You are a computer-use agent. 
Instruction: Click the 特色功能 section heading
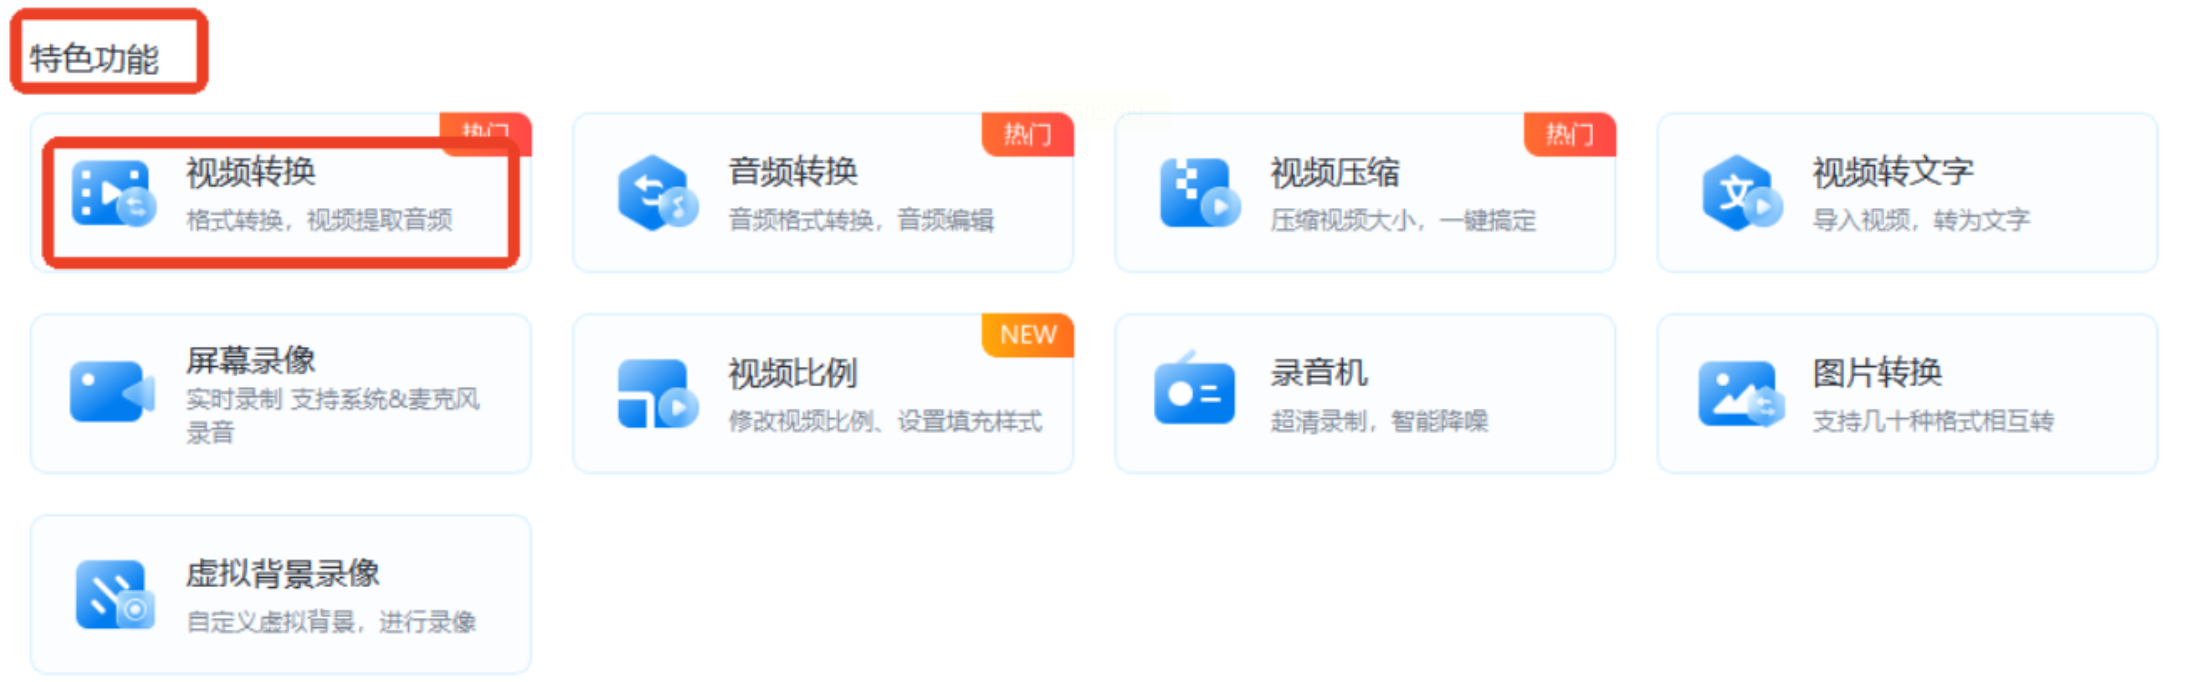tap(94, 59)
